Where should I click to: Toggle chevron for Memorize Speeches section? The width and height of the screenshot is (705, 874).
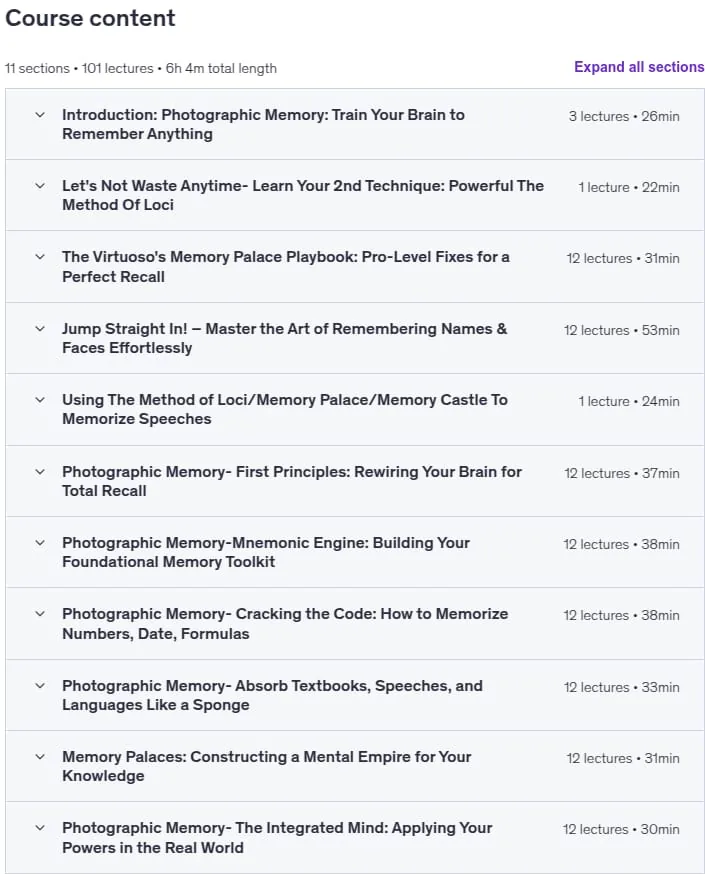(x=40, y=400)
